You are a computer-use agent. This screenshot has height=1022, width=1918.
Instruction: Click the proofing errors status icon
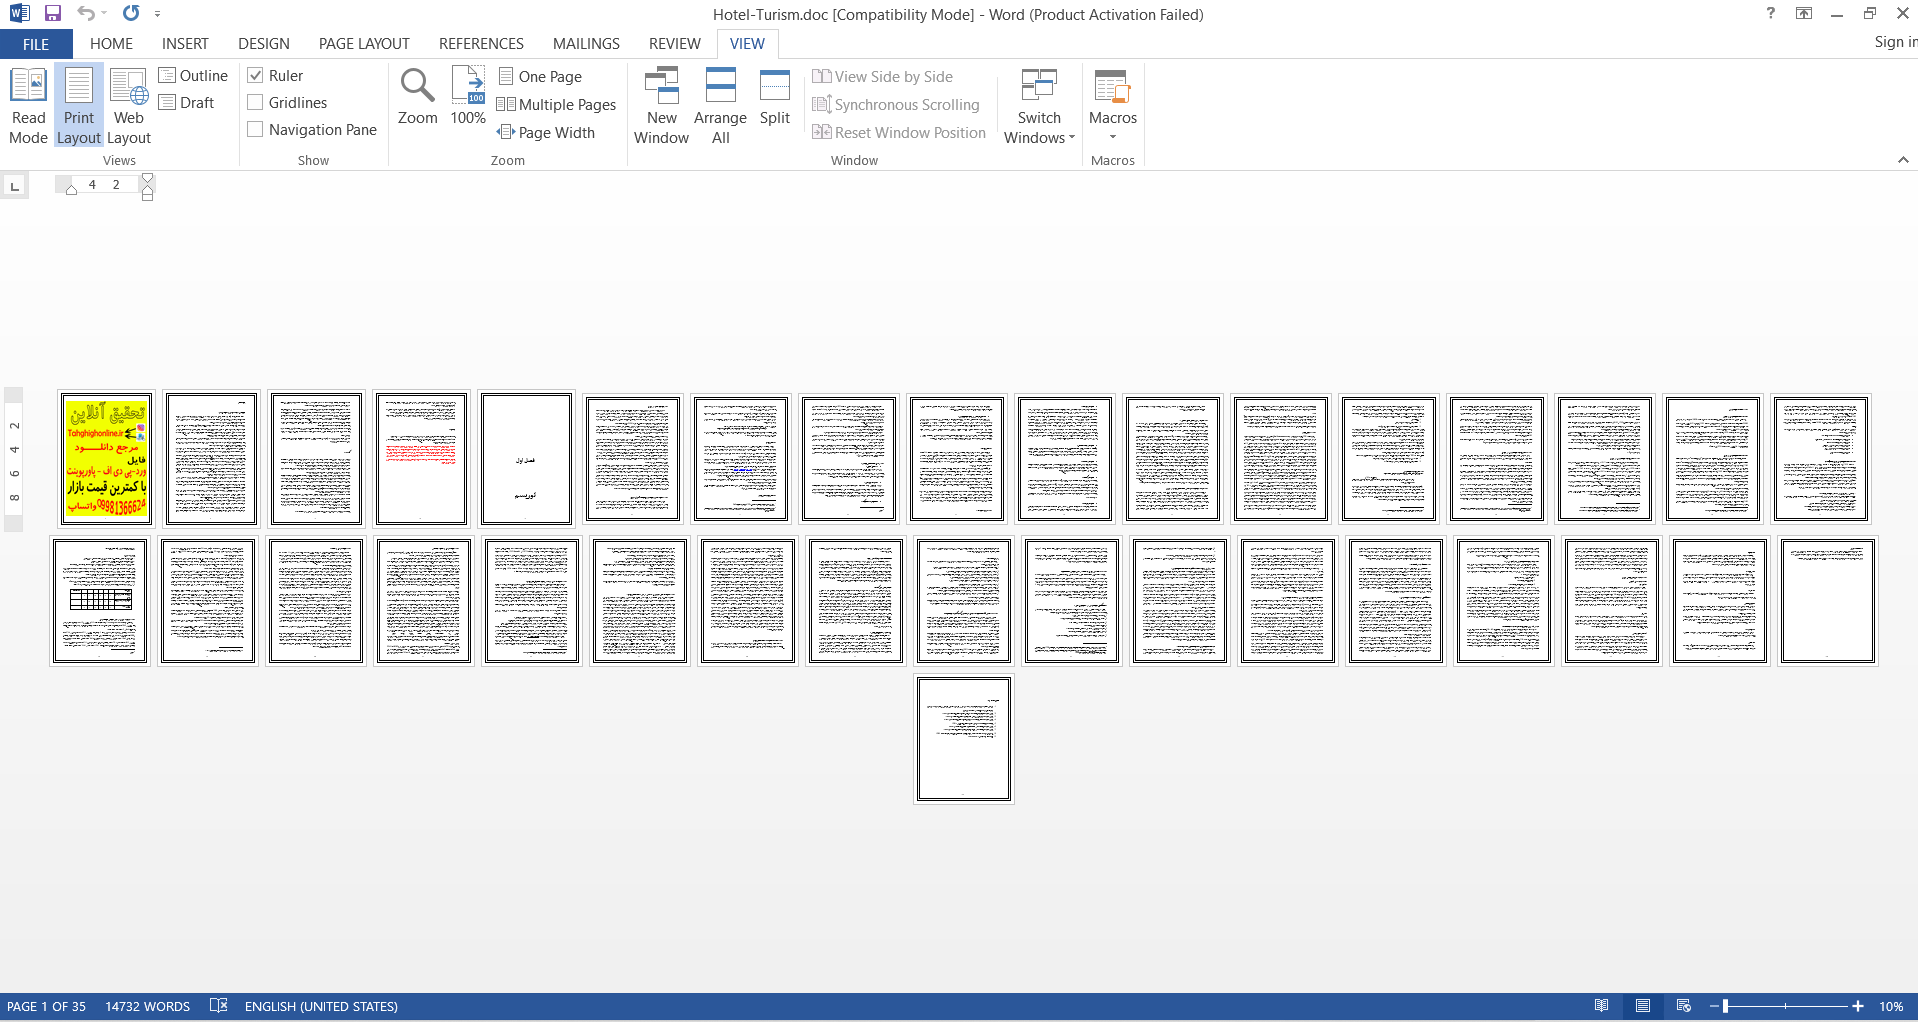pos(219,1006)
